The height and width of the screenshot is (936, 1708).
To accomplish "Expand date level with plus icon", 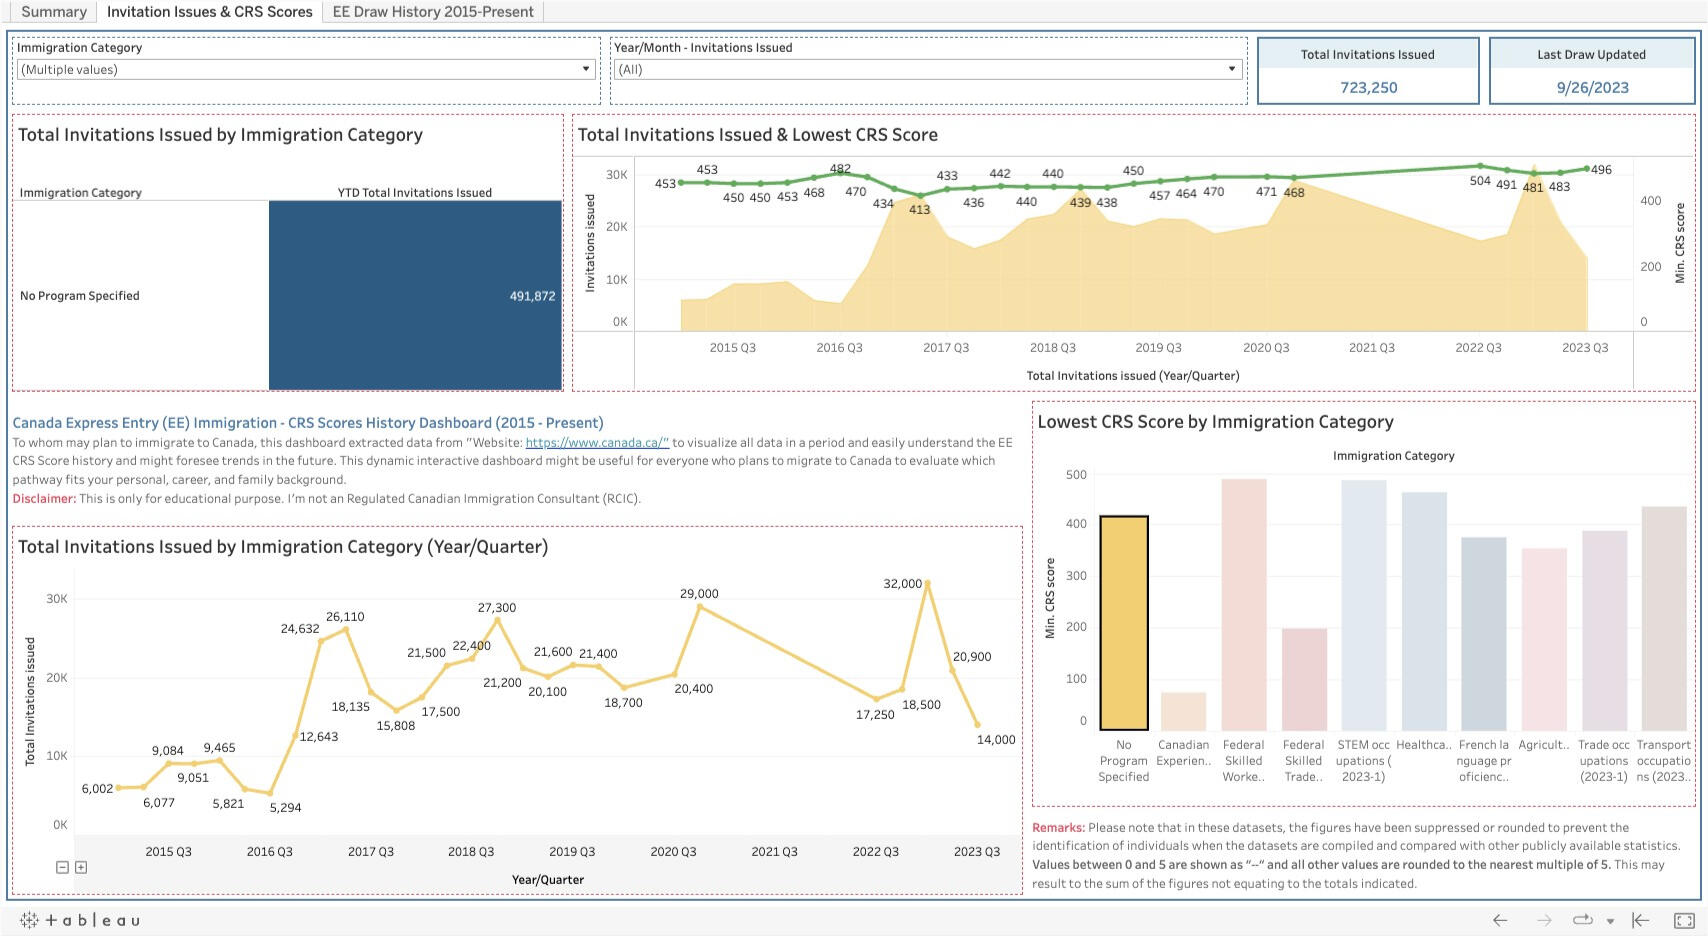I will click(x=81, y=867).
